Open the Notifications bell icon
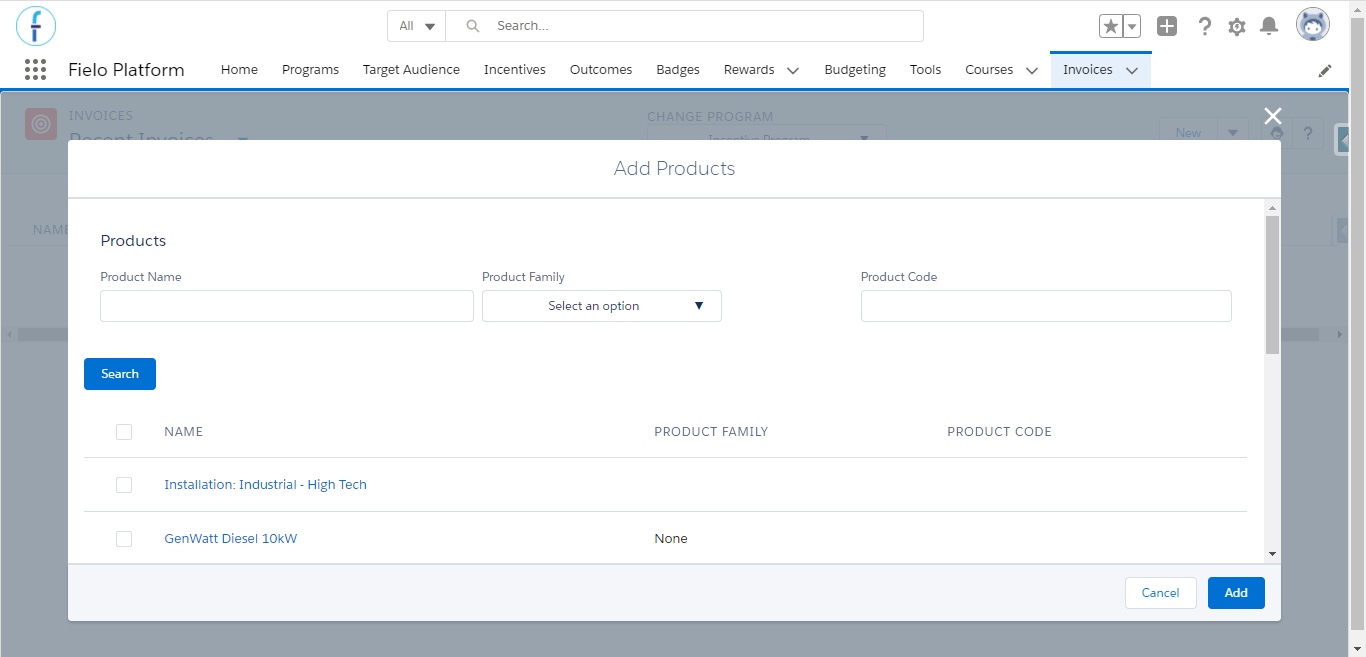The width and height of the screenshot is (1366, 657). pos(1269,26)
